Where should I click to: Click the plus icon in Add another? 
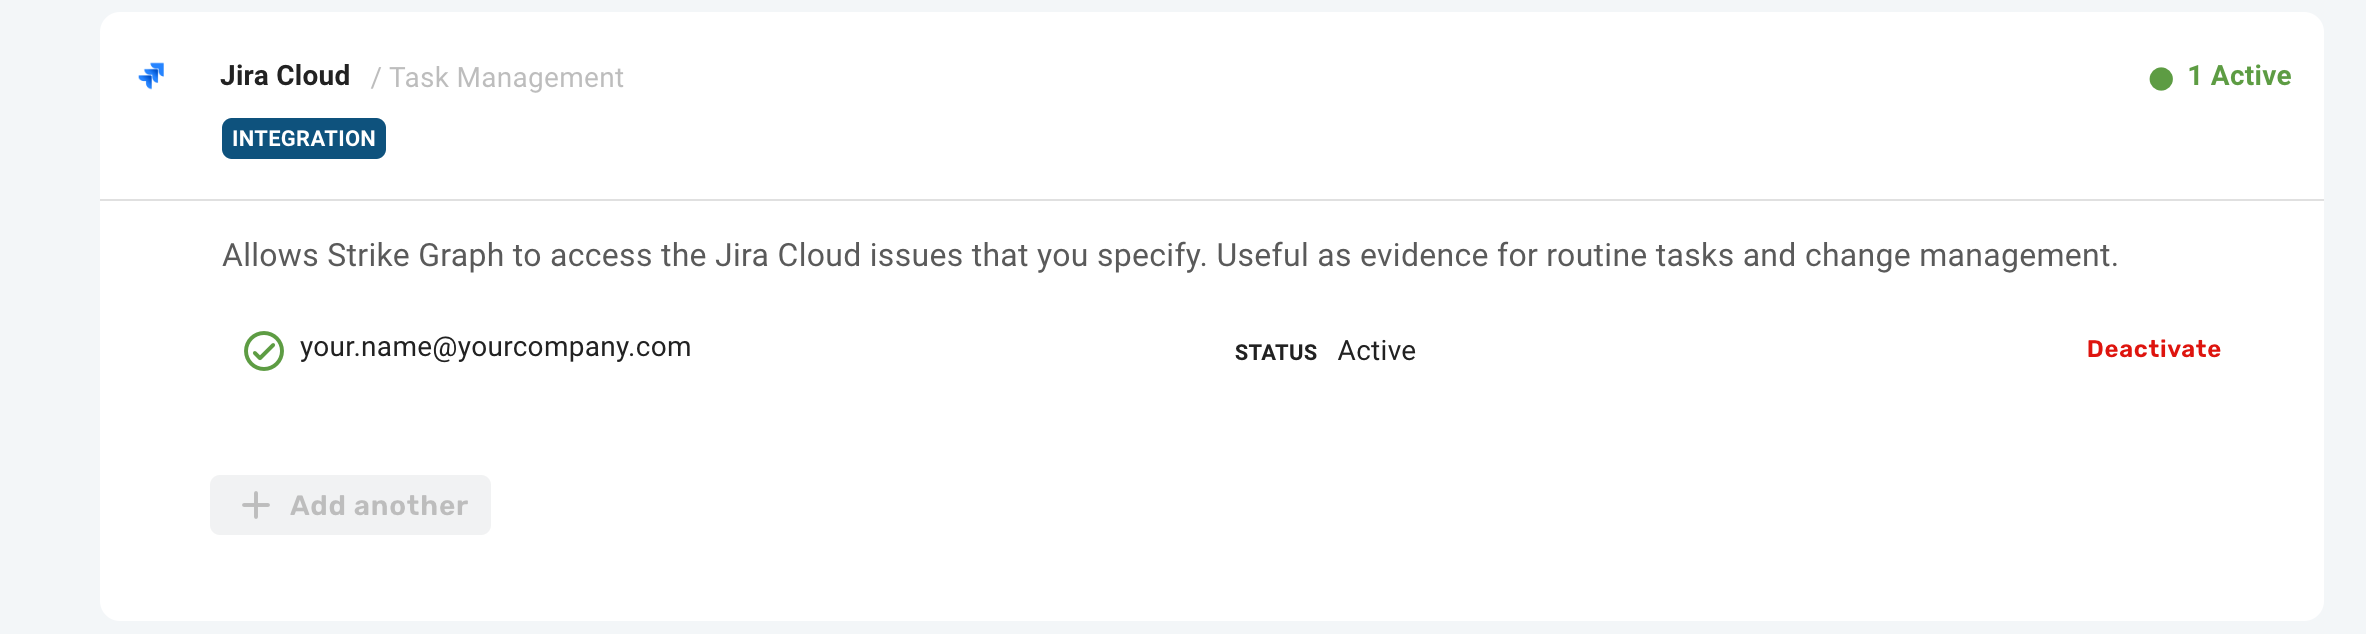pos(256,505)
